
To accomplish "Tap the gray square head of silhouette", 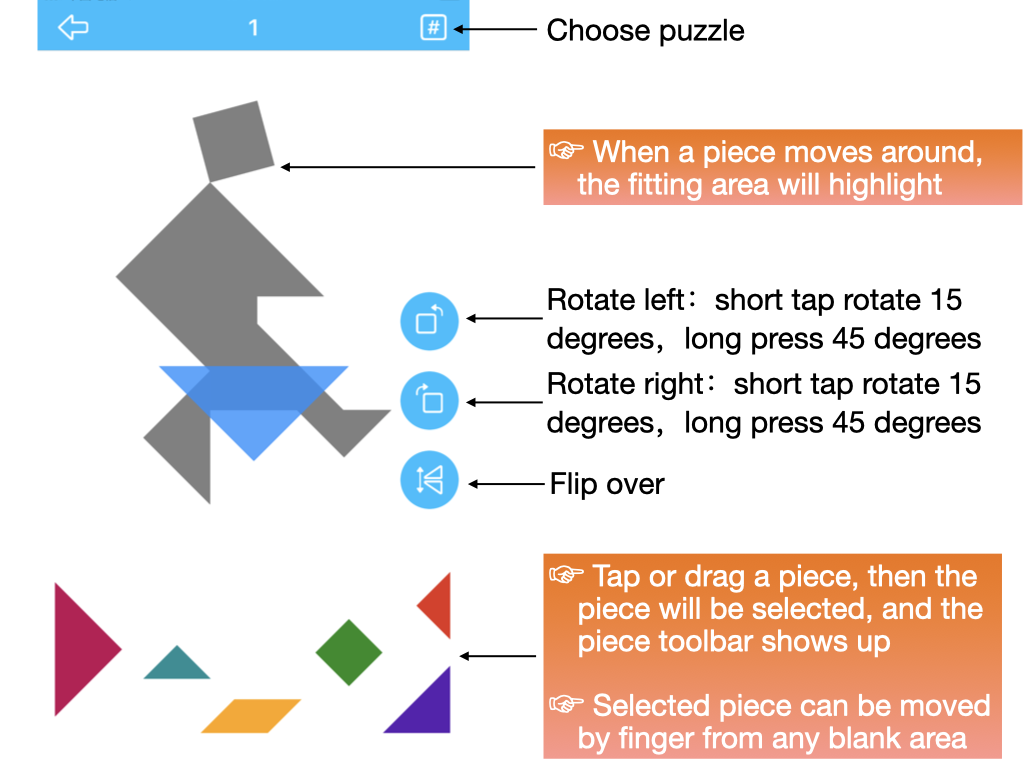I will coord(233,142).
